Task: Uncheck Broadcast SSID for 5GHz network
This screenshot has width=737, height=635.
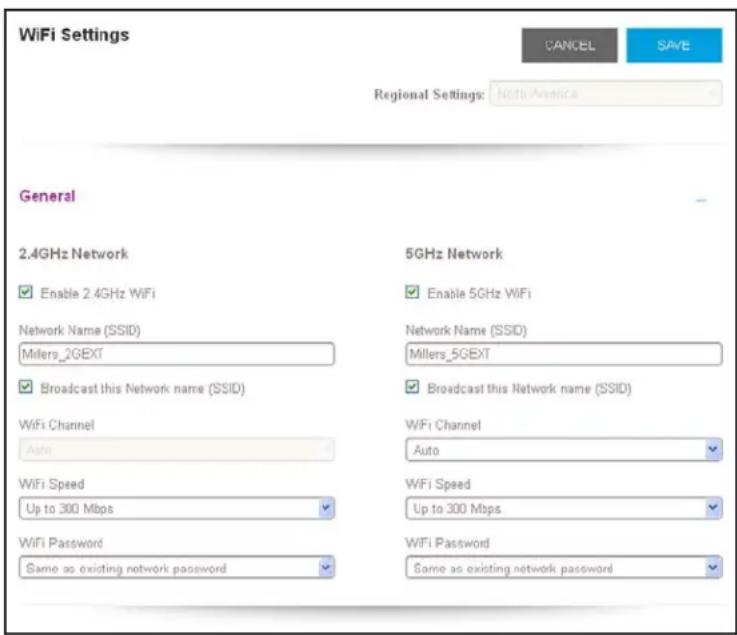Action: pos(412,387)
